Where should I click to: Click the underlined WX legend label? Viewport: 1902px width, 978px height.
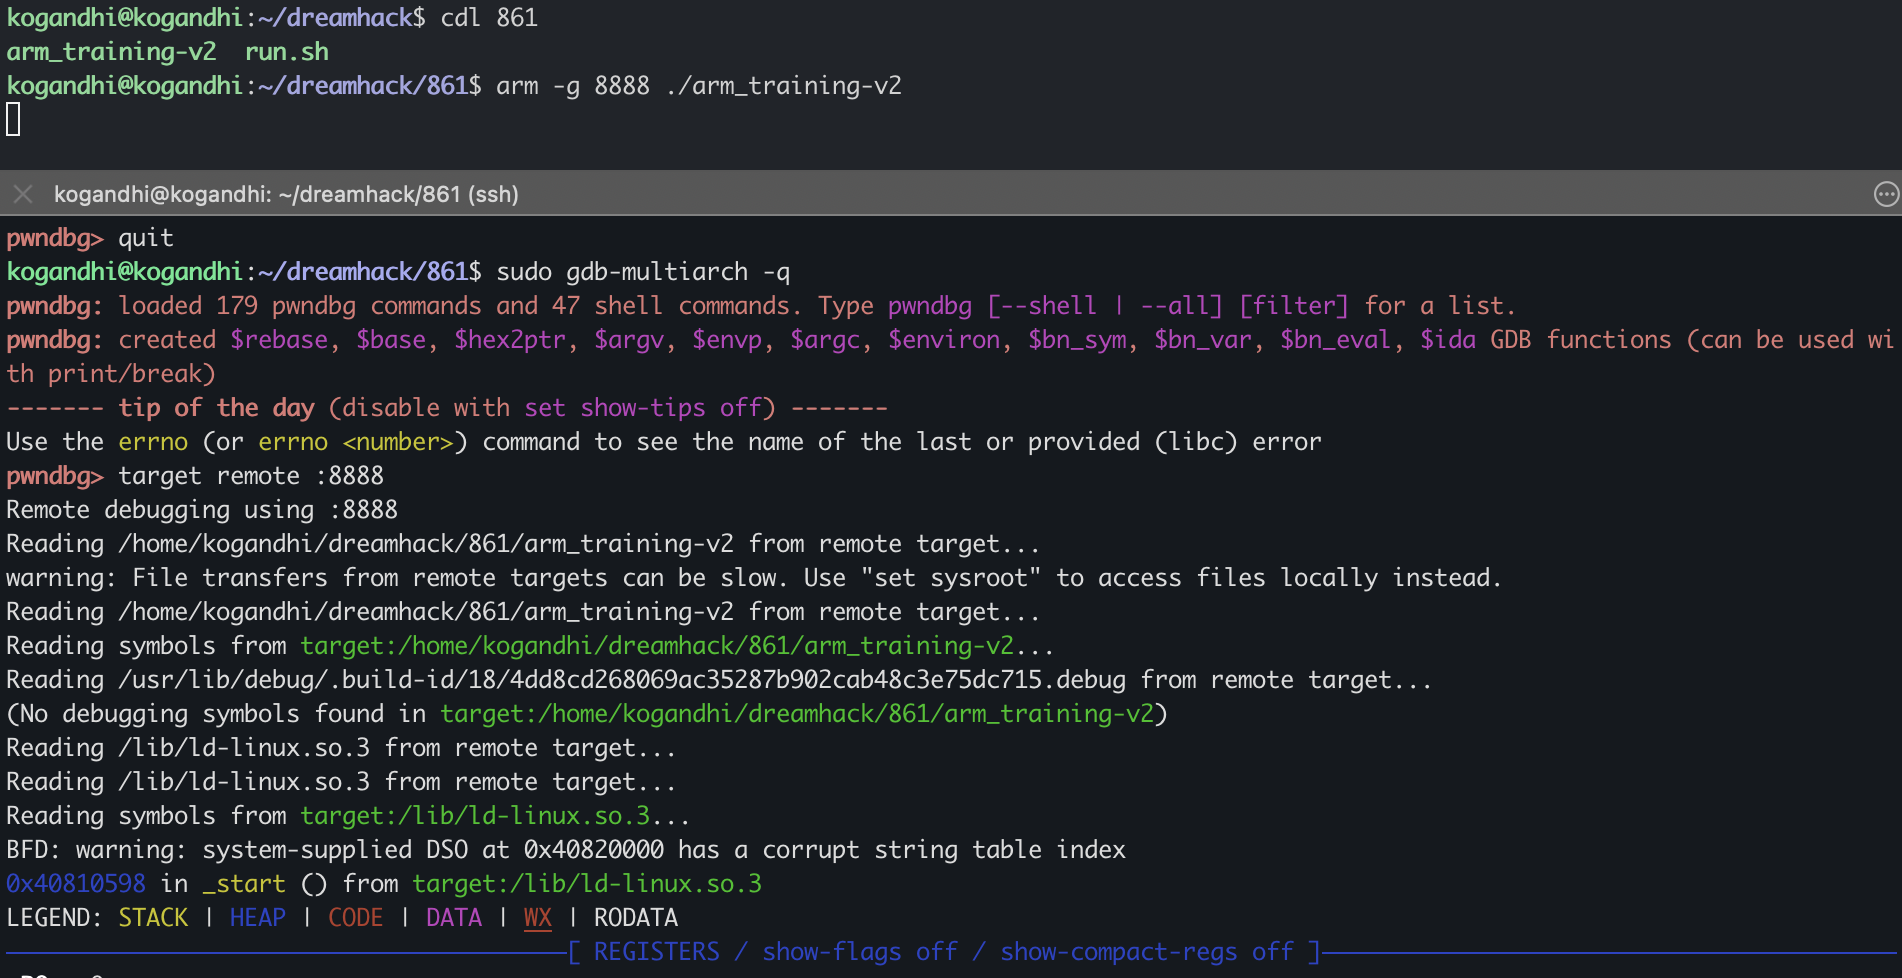pos(537,918)
